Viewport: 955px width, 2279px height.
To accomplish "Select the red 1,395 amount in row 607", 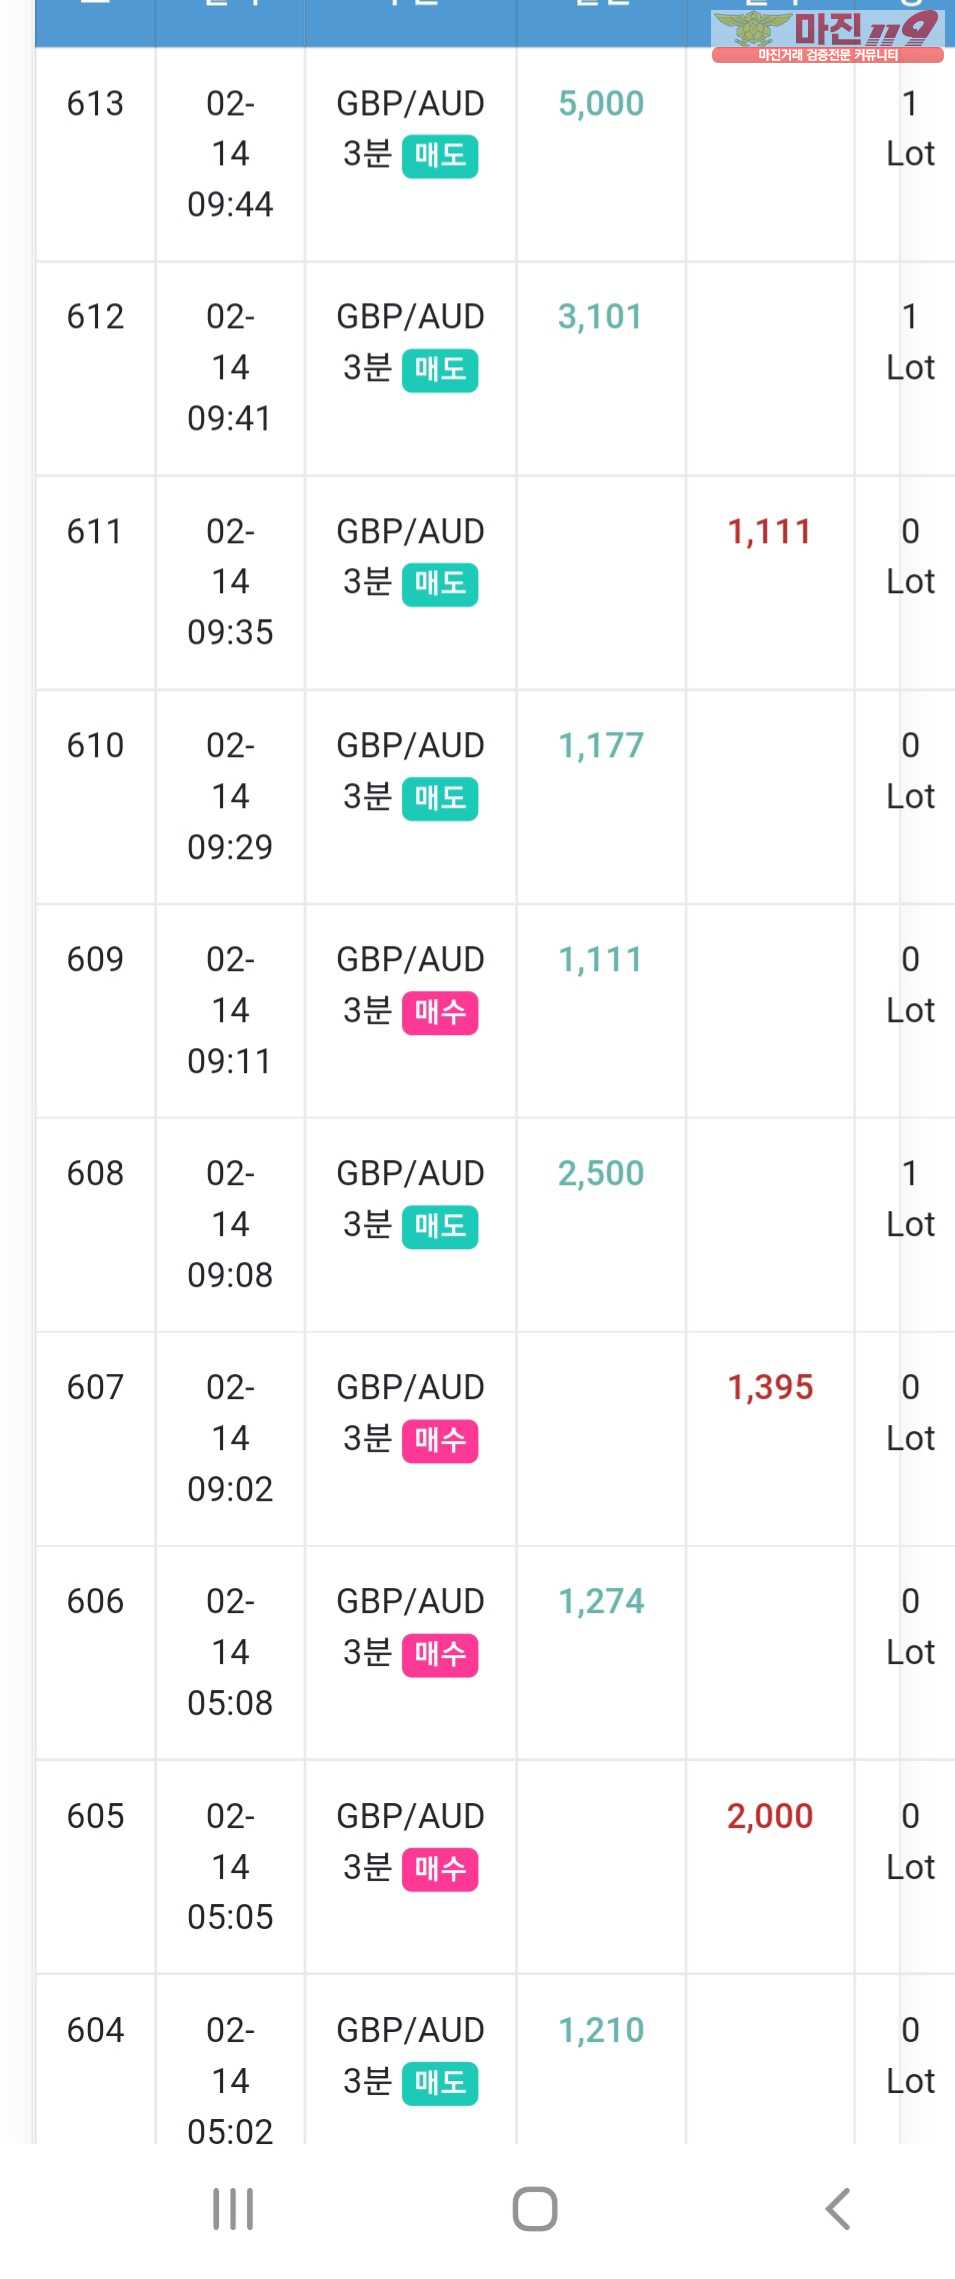I will [x=770, y=1387].
